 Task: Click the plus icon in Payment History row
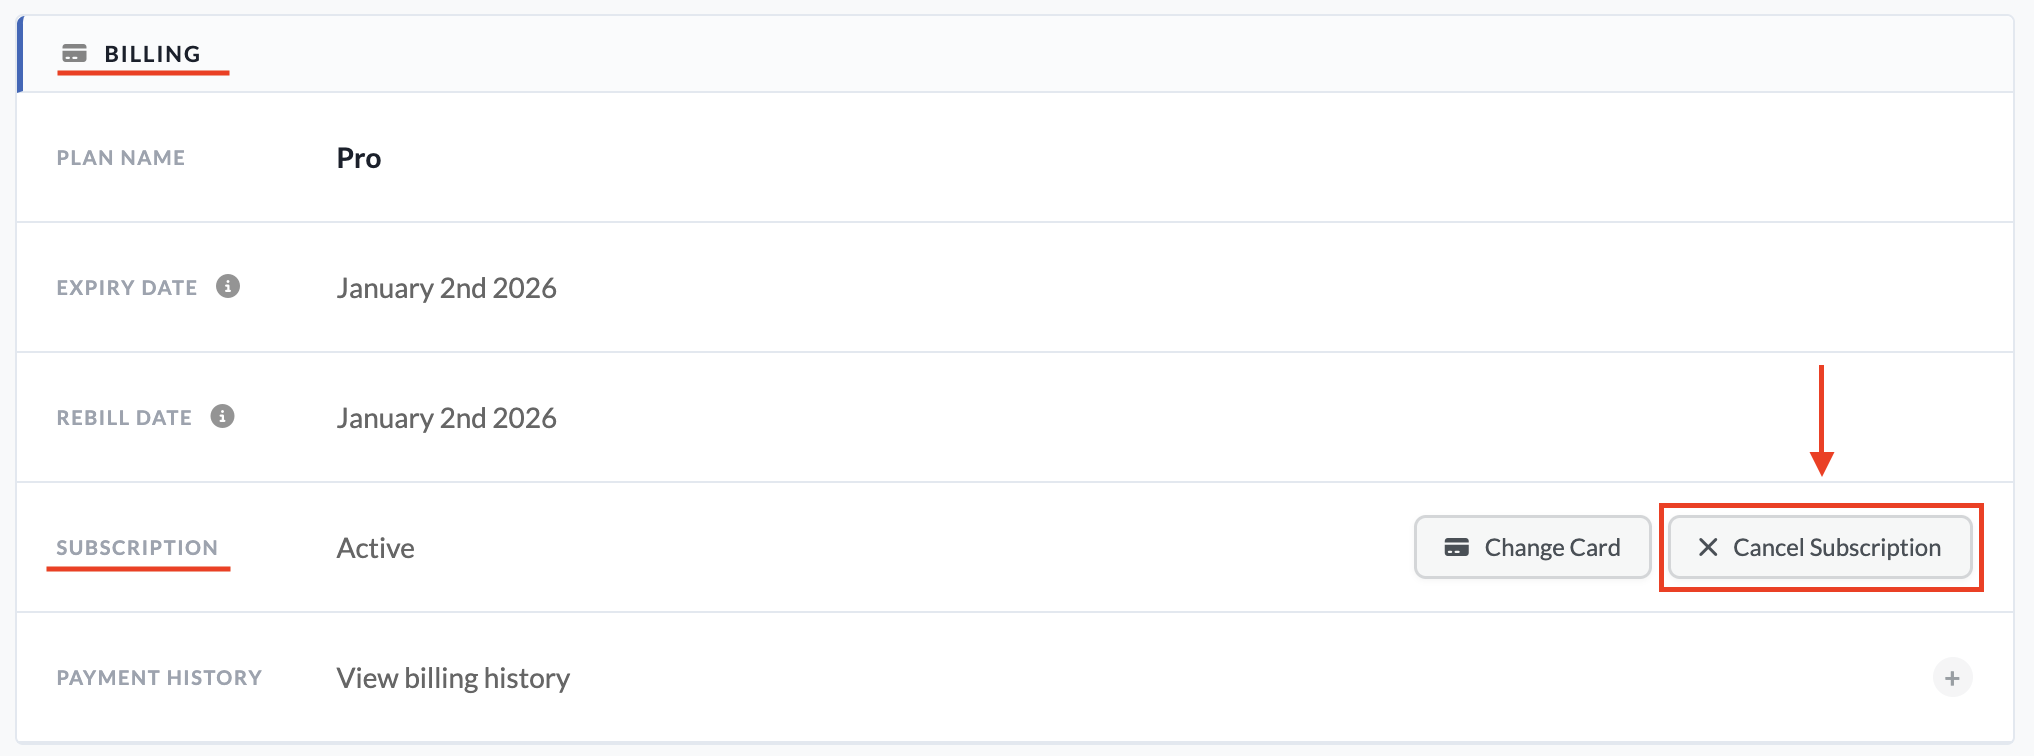click(x=1951, y=677)
